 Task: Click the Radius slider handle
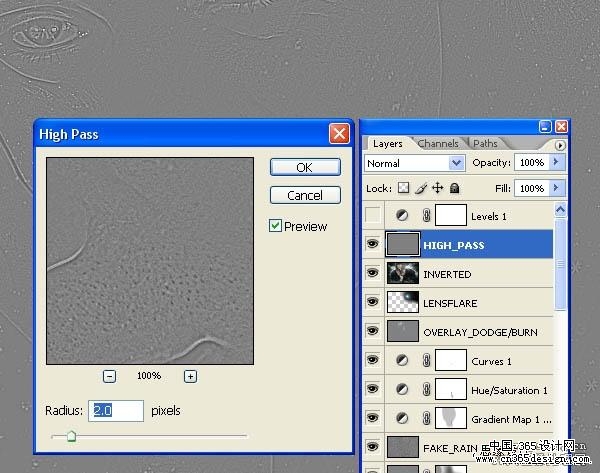pyautogui.click(x=71, y=436)
